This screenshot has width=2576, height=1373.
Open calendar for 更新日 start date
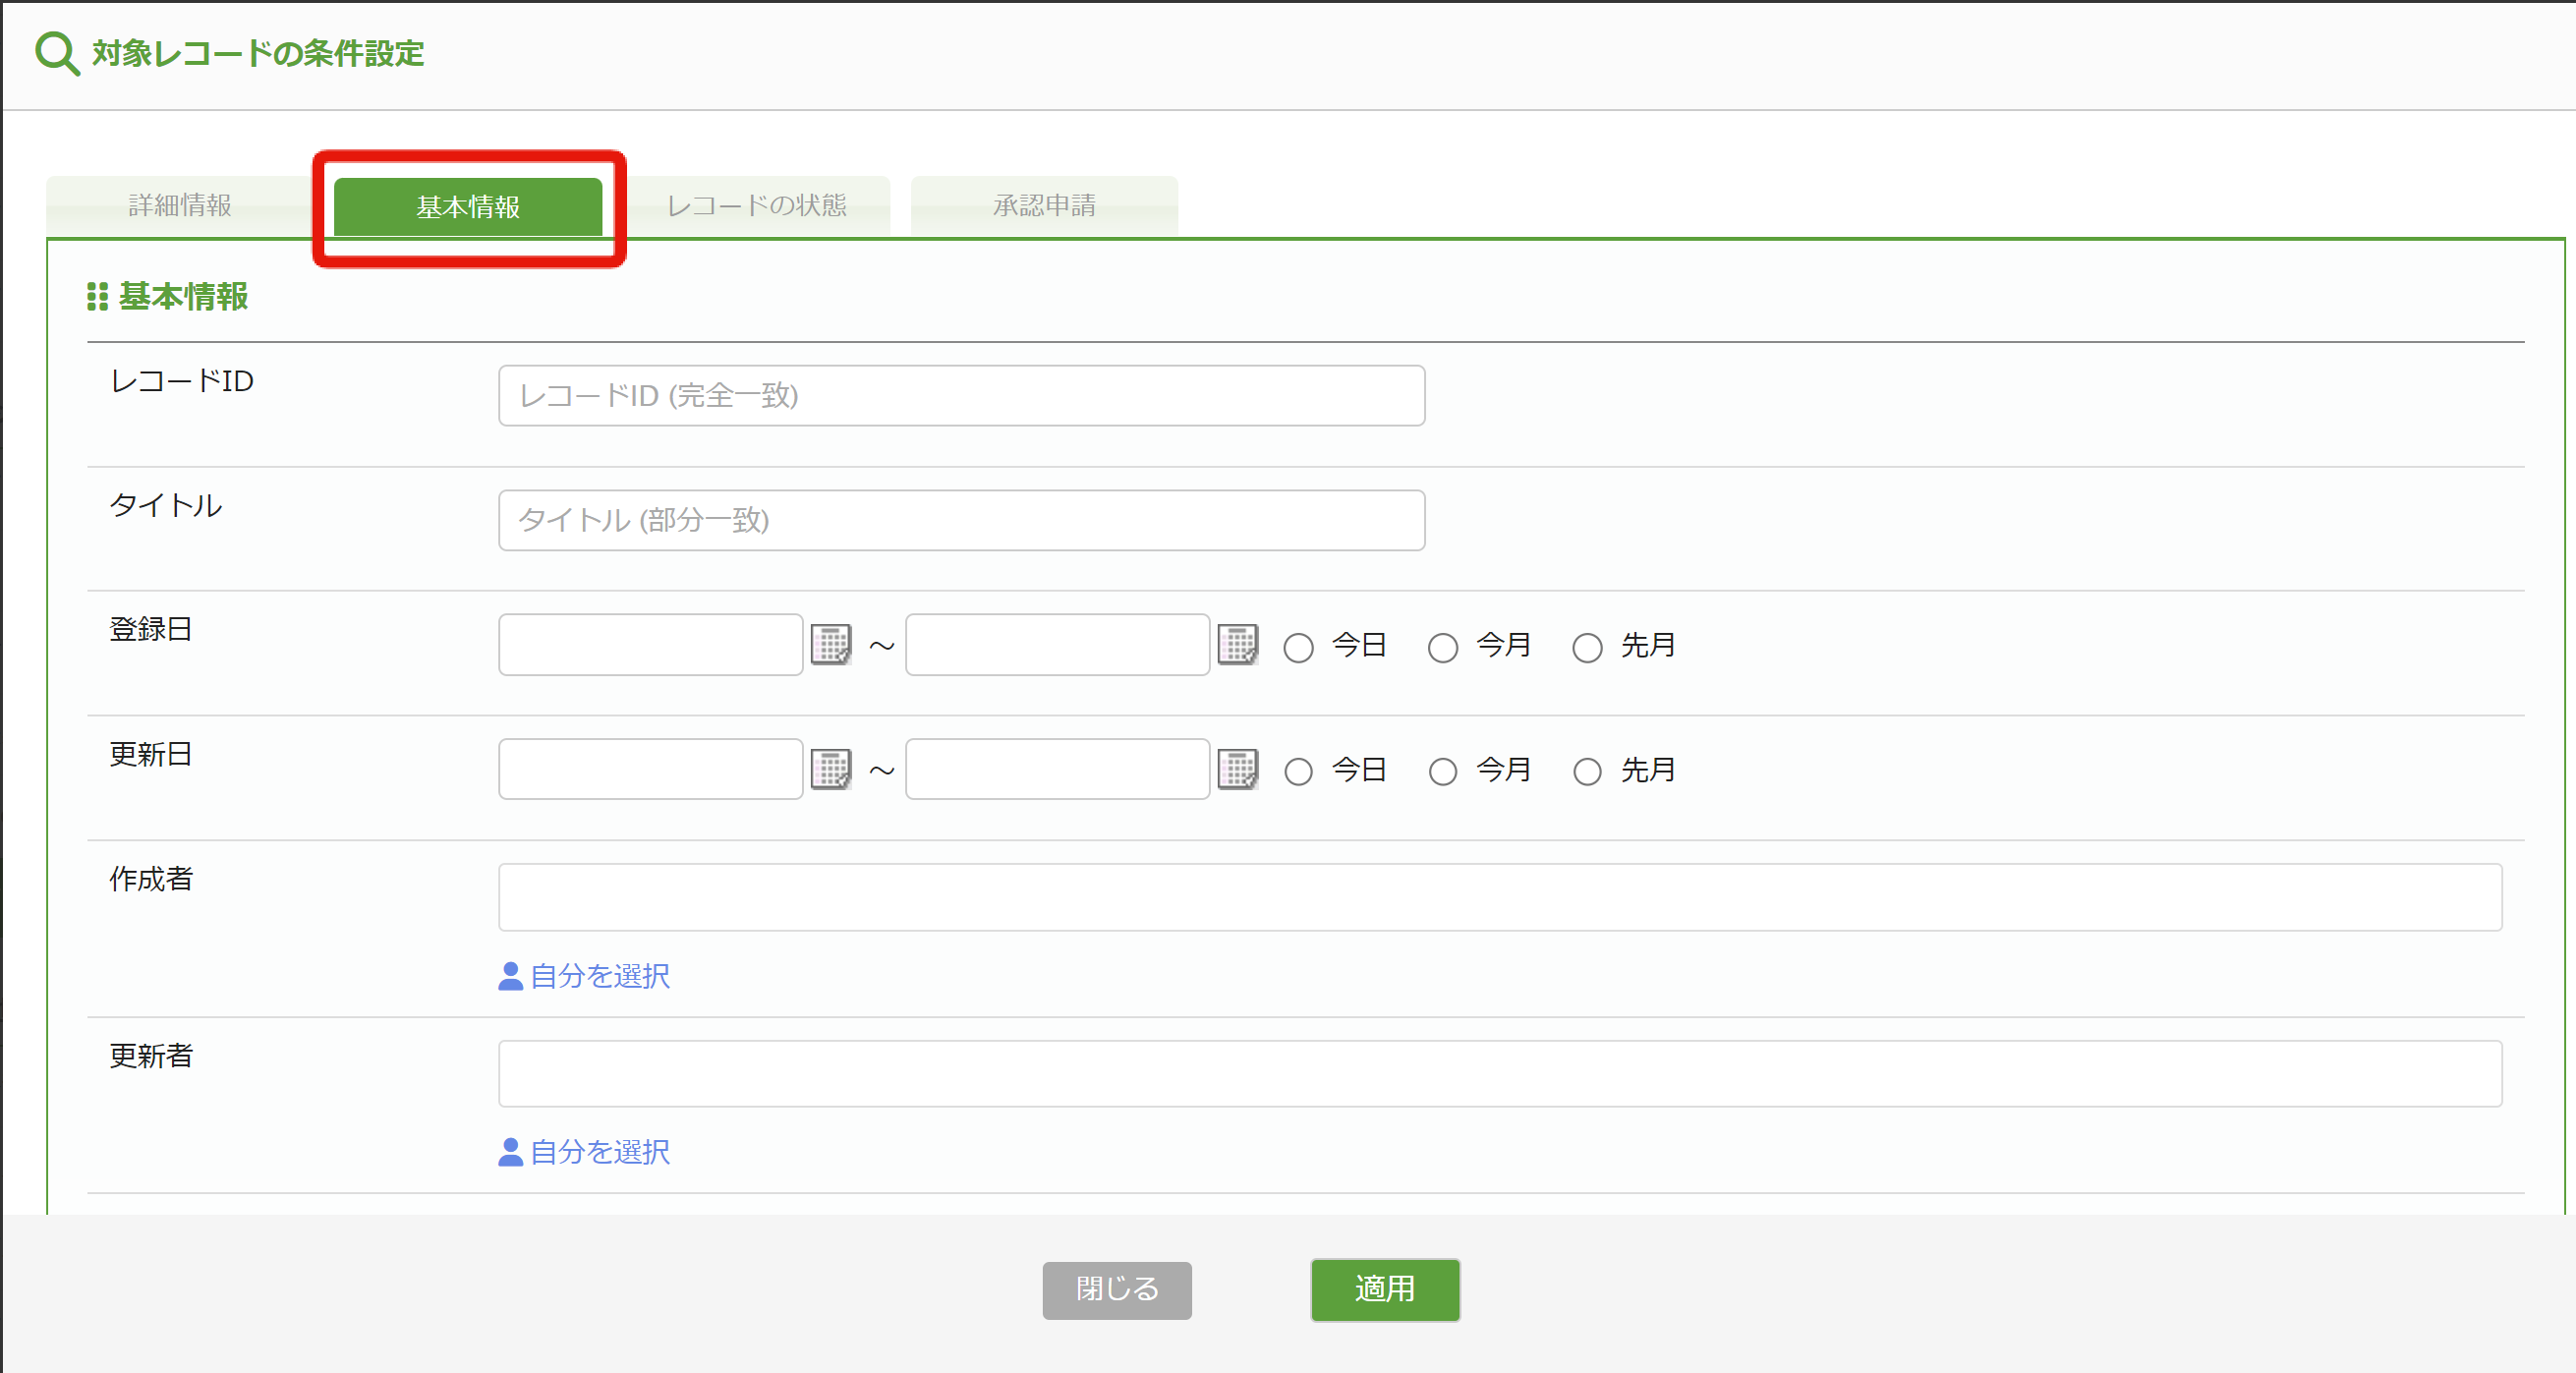(x=830, y=769)
